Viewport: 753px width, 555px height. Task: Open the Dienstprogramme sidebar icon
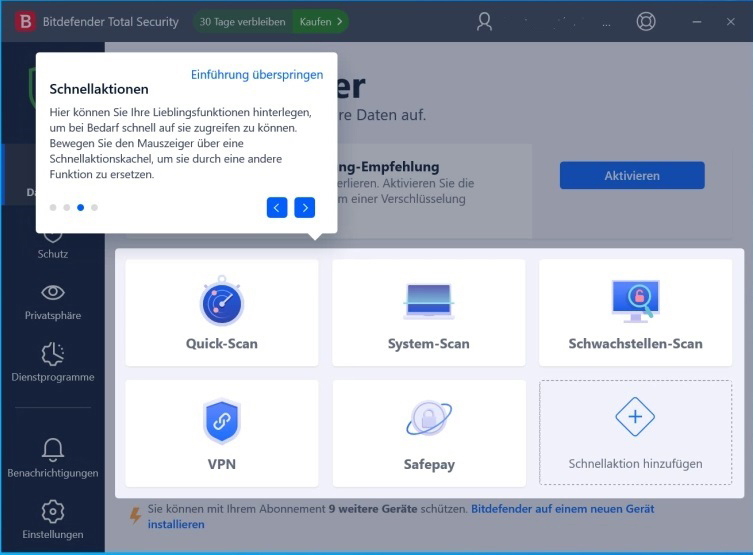[53, 354]
